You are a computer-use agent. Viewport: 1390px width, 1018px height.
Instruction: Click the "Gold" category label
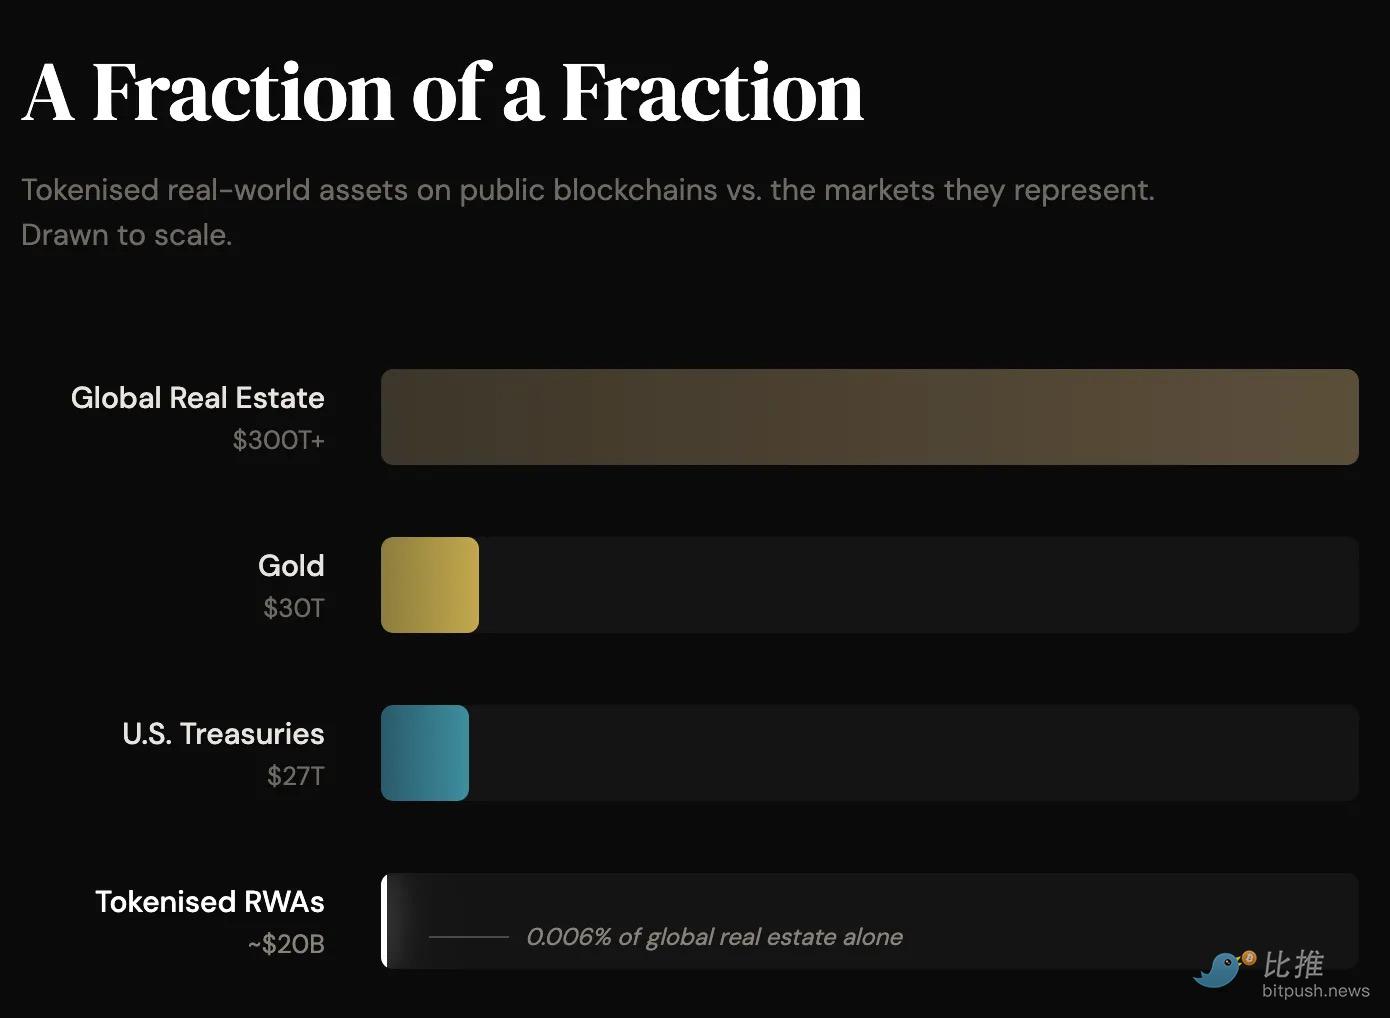point(291,566)
